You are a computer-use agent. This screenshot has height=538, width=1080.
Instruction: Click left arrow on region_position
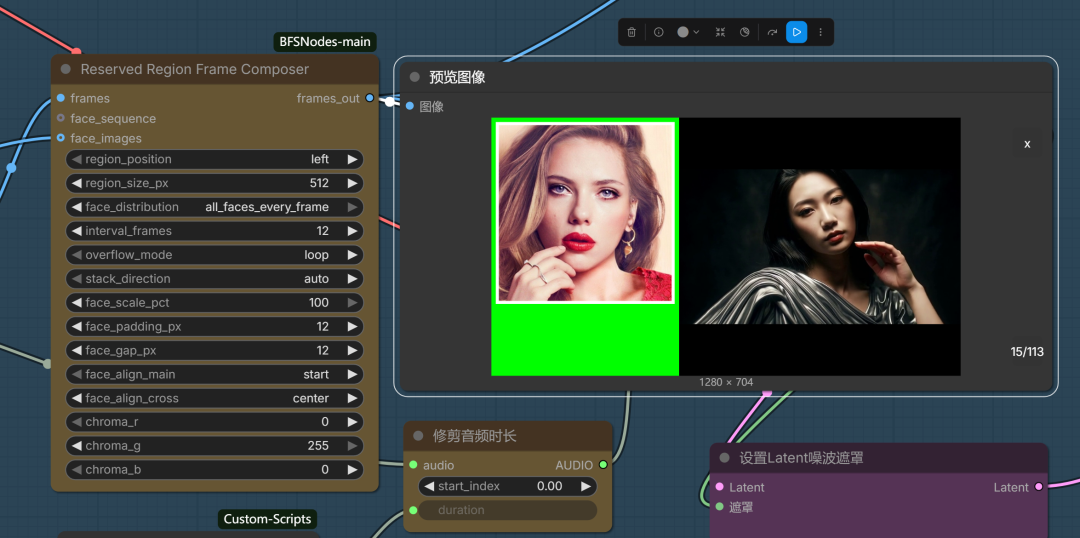76,159
